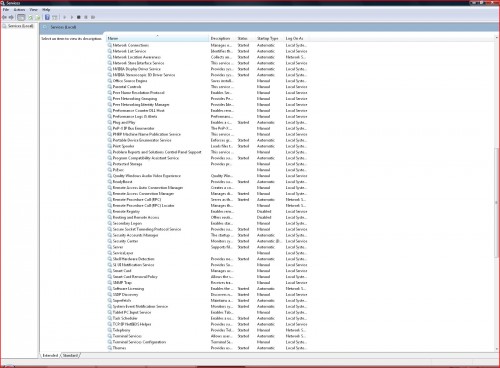The image size is (500, 368).
Task: Click the green Refresh toolbar icon
Action: click(31, 17)
